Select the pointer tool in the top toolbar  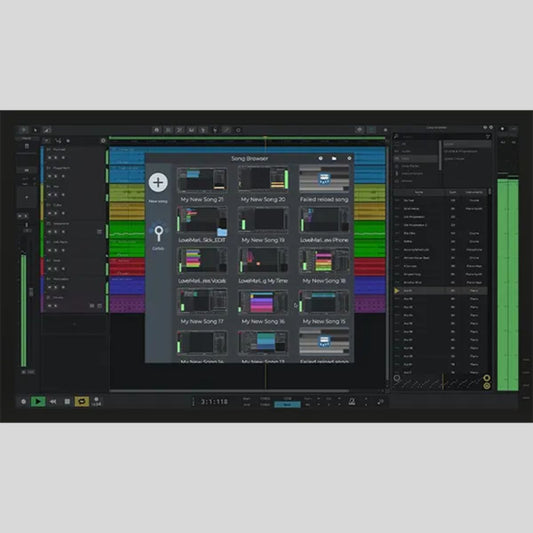click(35, 130)
